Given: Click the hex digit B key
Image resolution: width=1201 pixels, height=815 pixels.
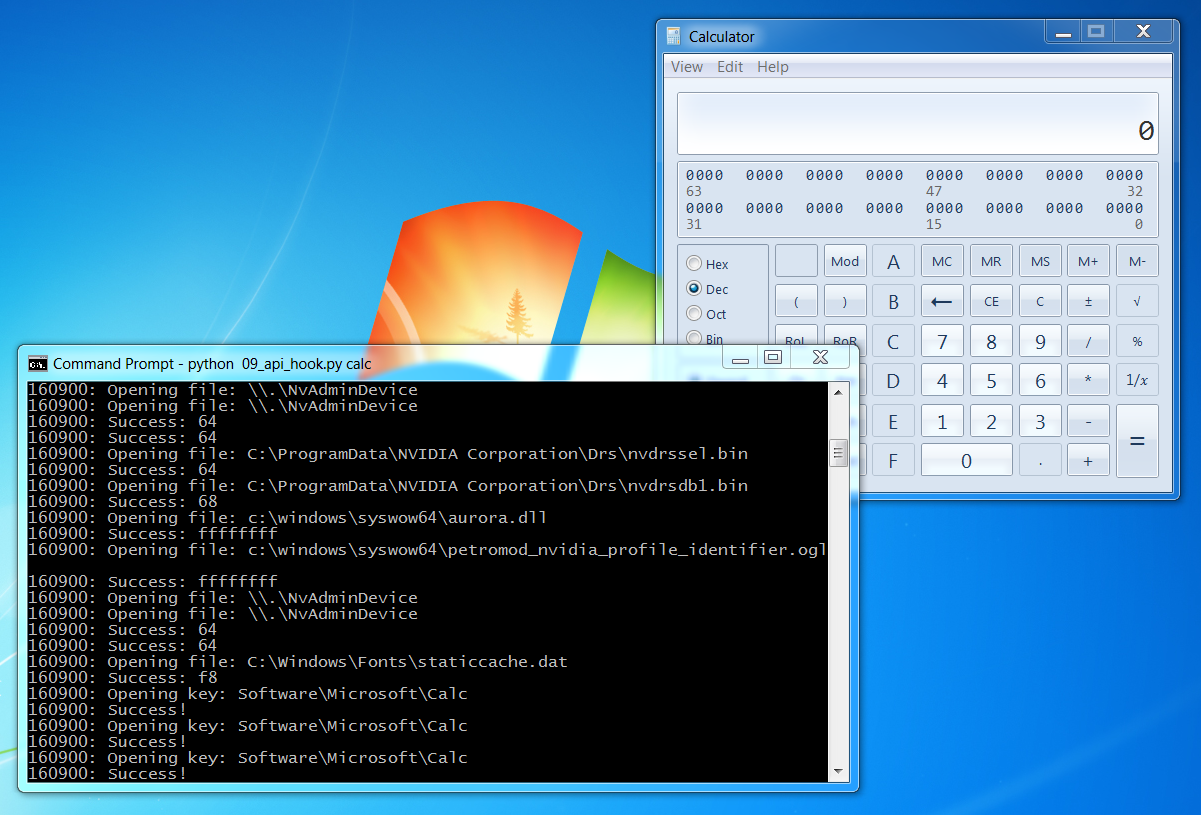Looking at the screenshot, I should tap(894, 300).
